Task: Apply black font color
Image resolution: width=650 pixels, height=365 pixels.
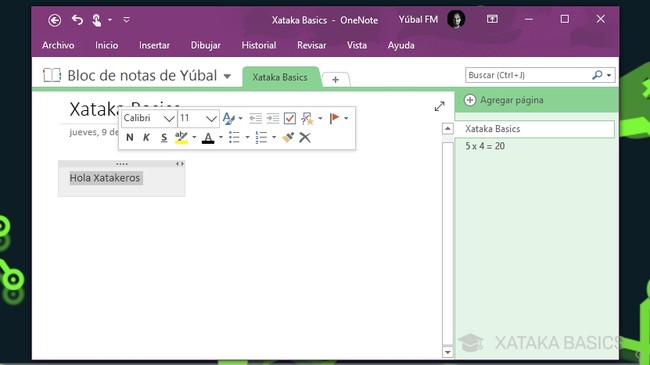Action: 208,138
